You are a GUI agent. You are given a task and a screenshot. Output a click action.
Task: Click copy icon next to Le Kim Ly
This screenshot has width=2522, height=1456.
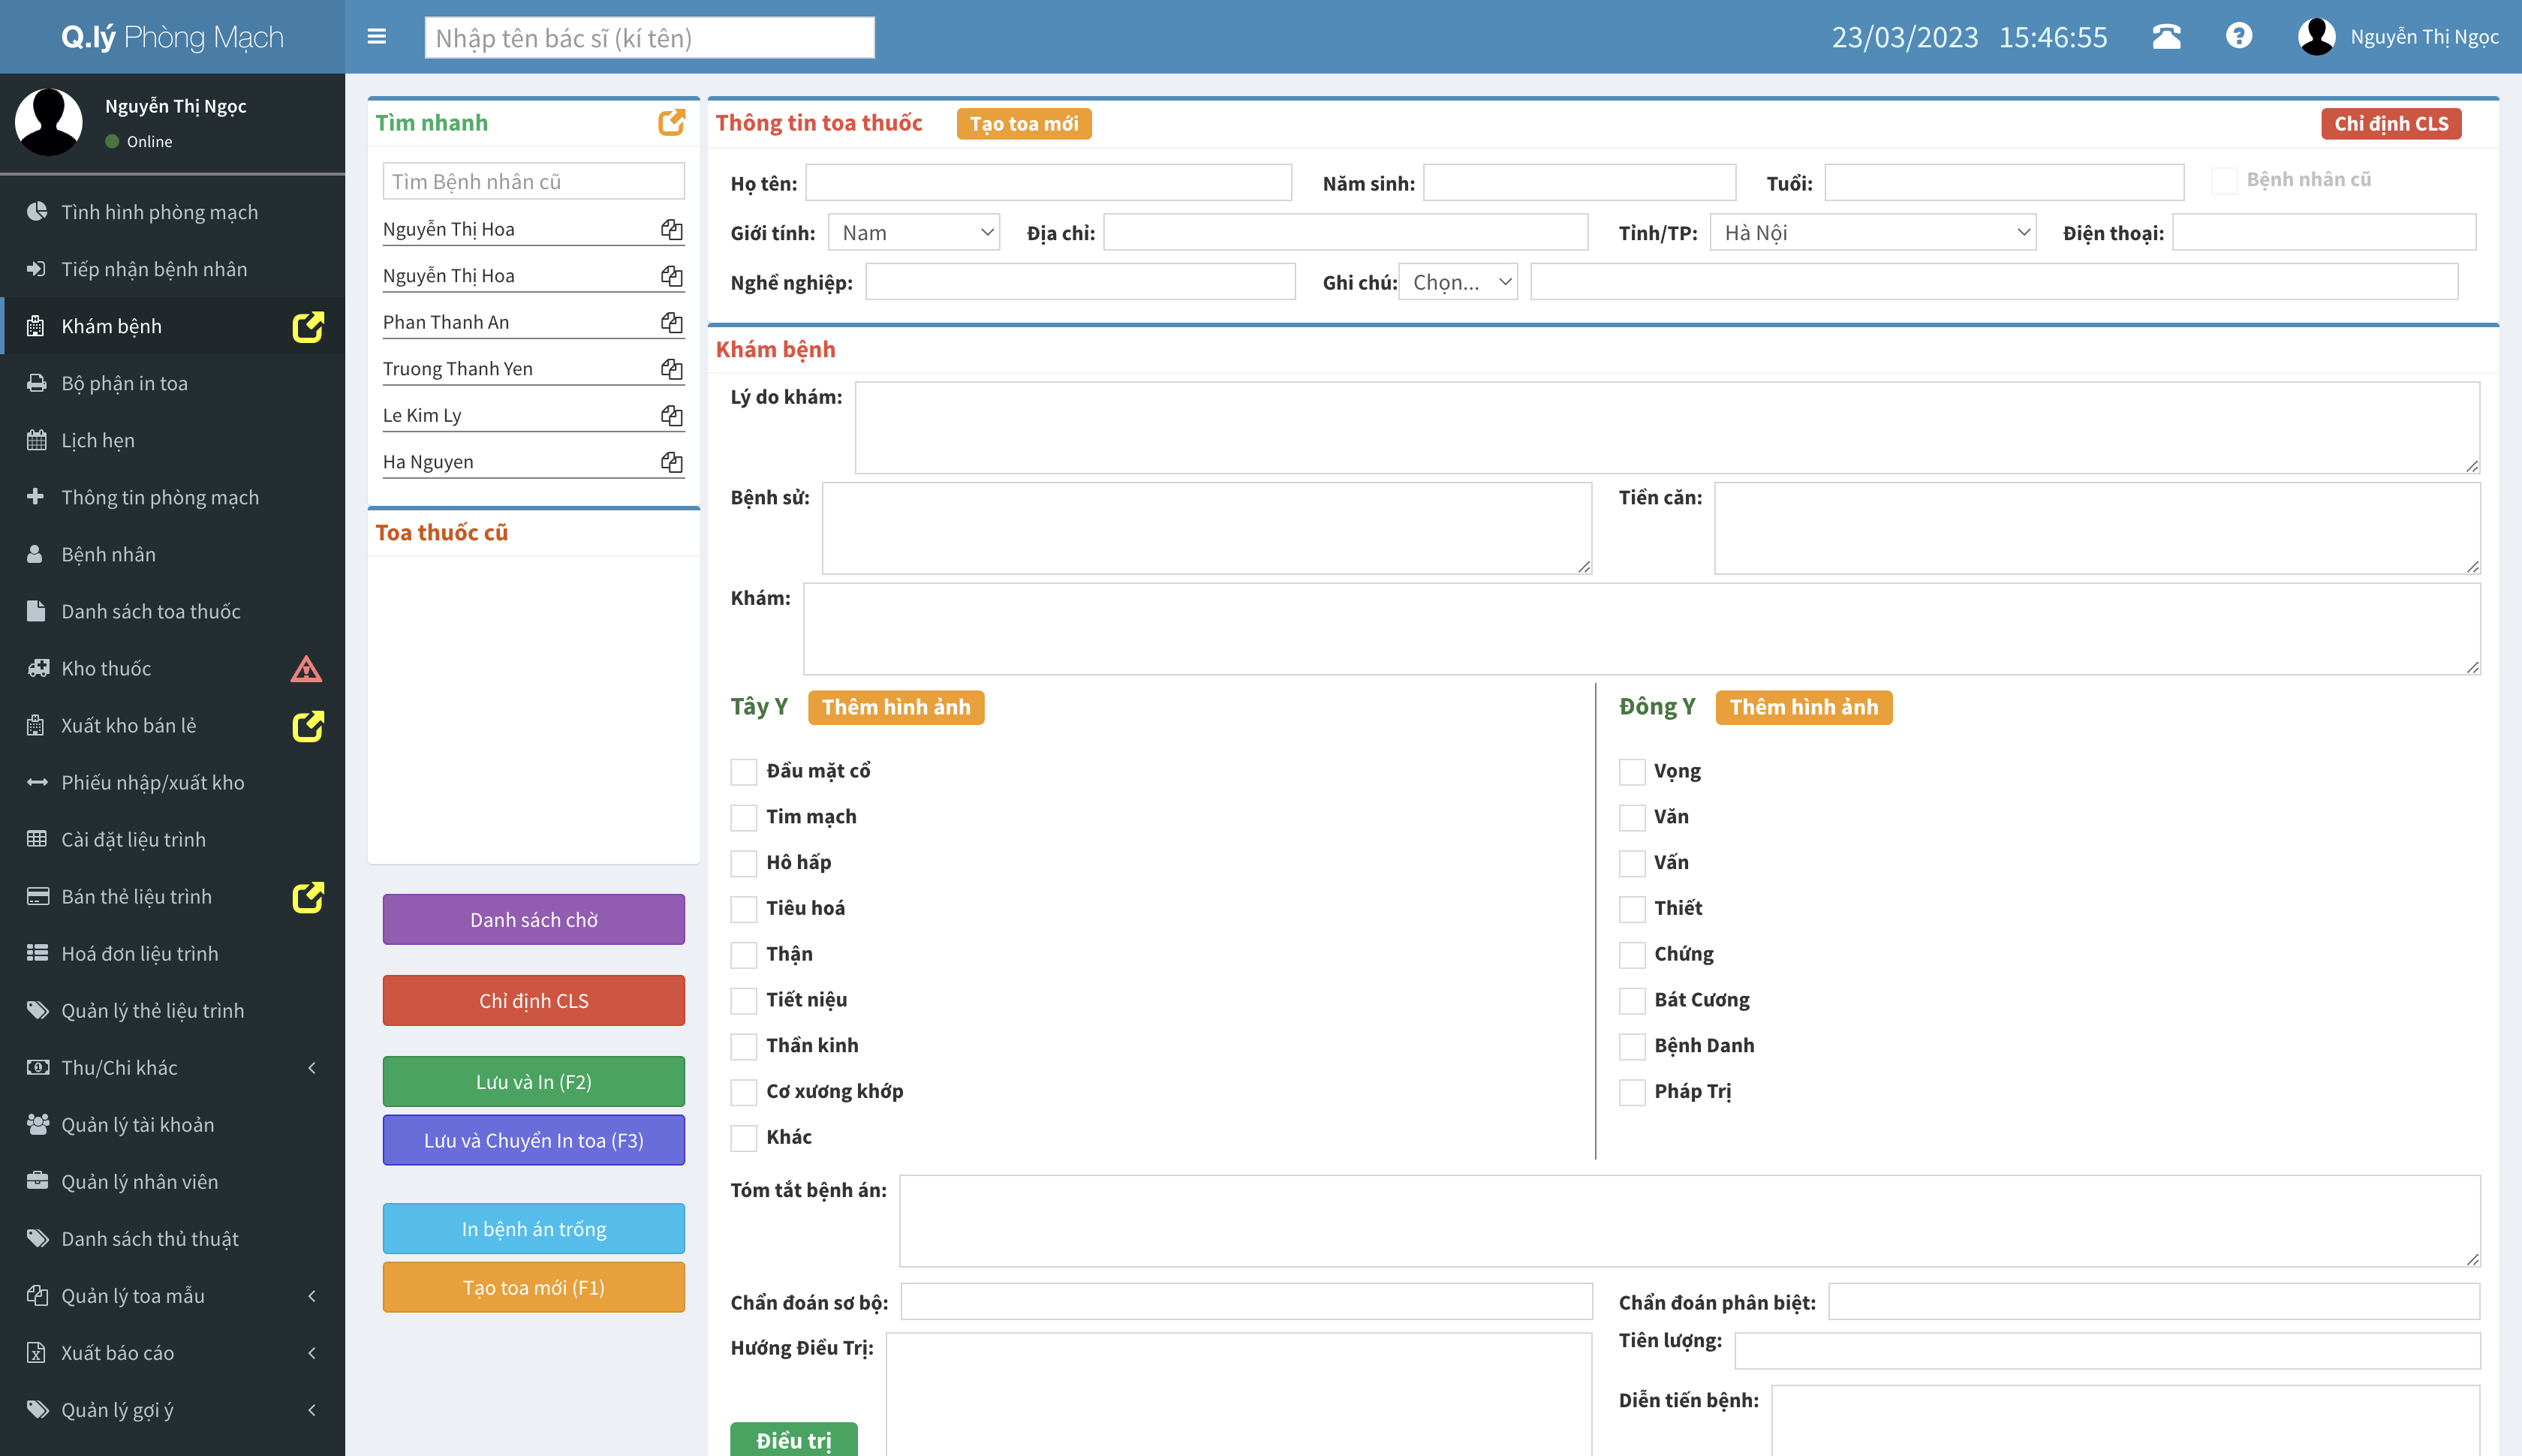click(x=671, y=415)
